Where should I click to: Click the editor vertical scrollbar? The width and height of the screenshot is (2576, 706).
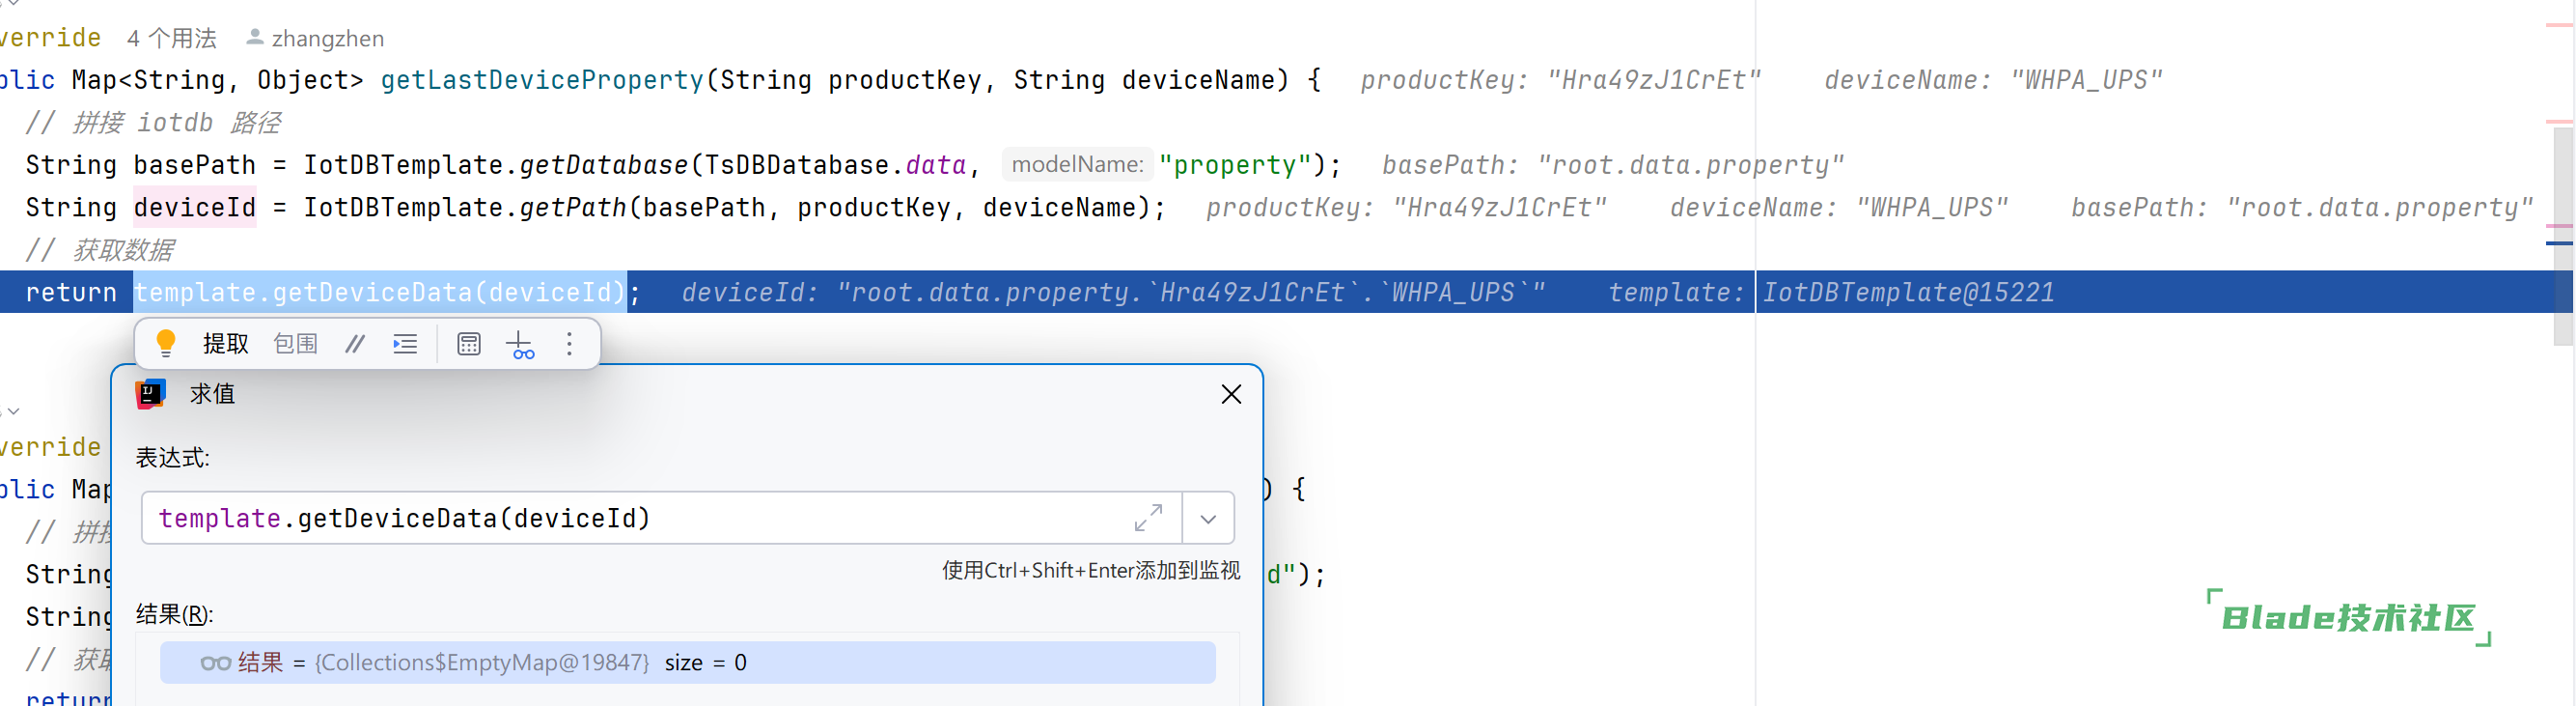tap(2563, 235)
